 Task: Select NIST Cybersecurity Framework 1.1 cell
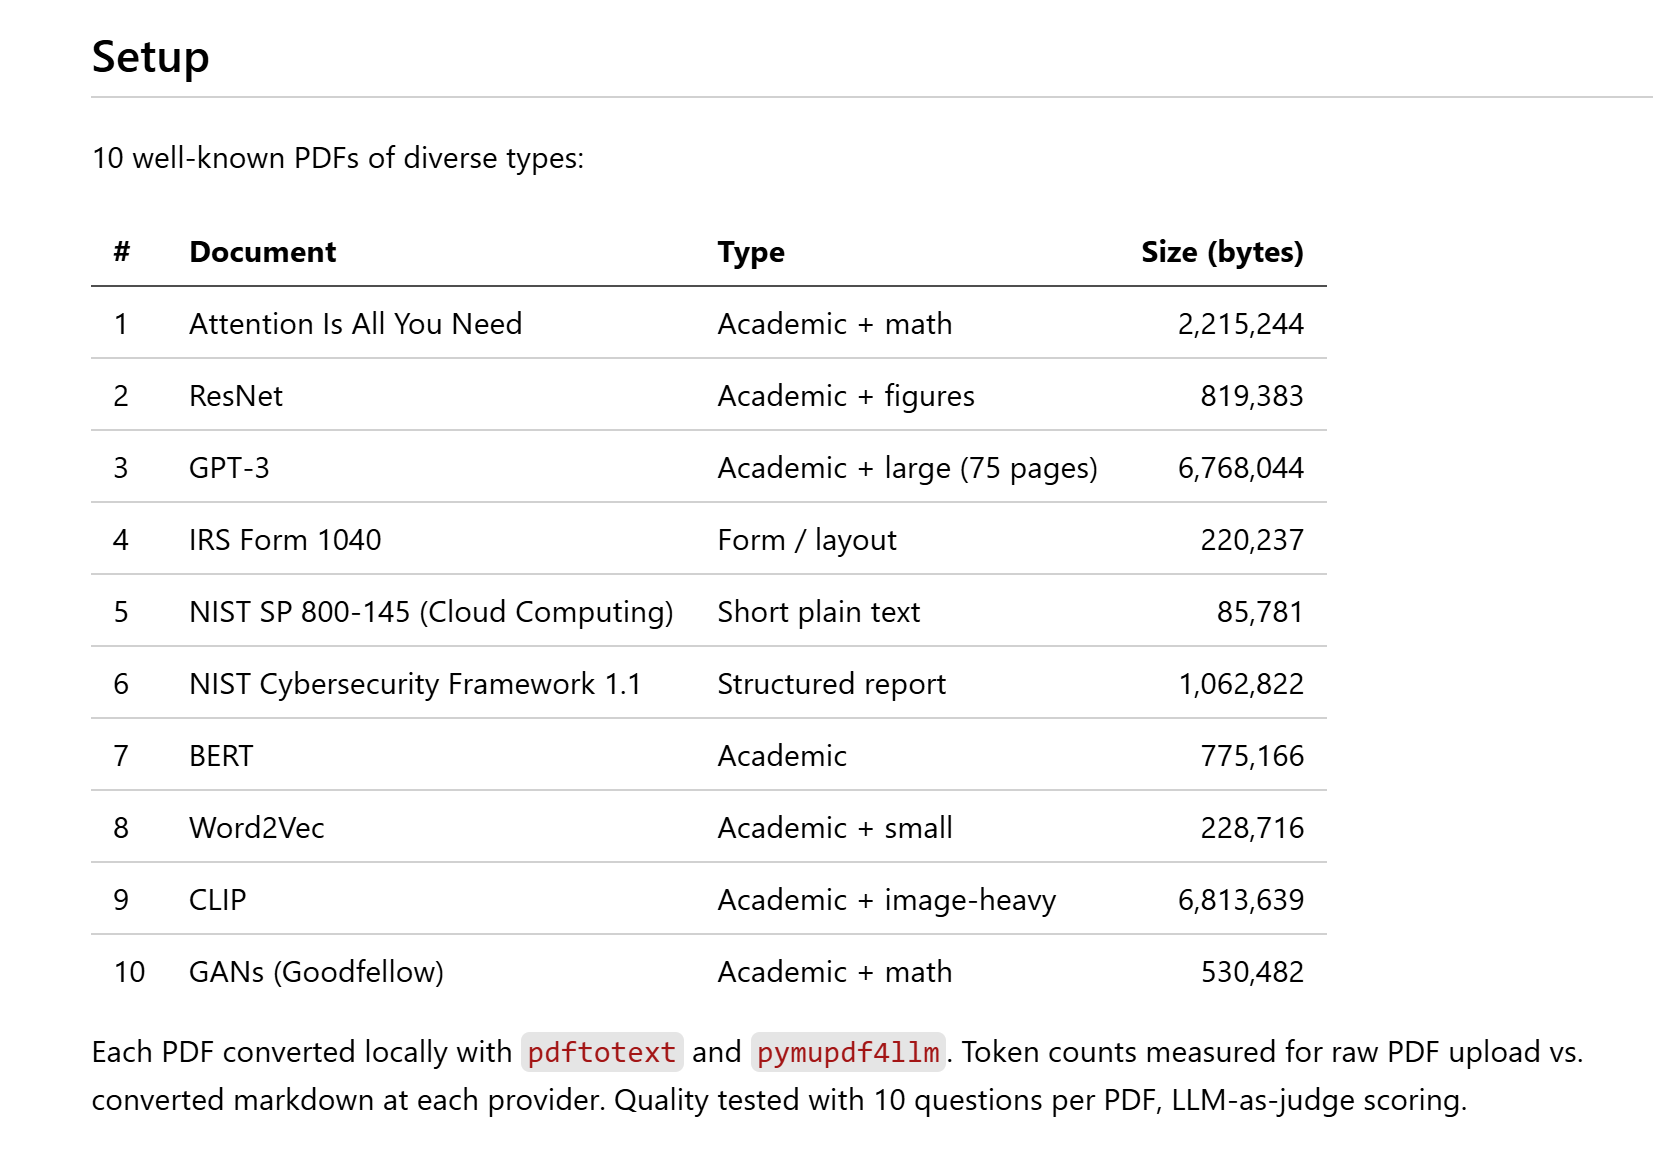pos(415,684)
